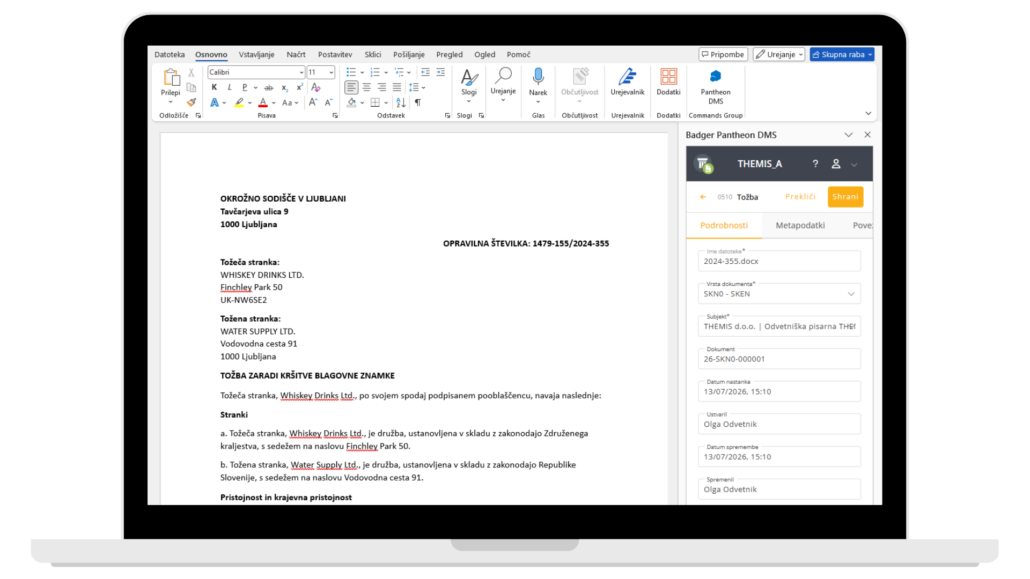
Task: Open Urejanje mode dropdown at top right
Action: (x=779, y=55)
